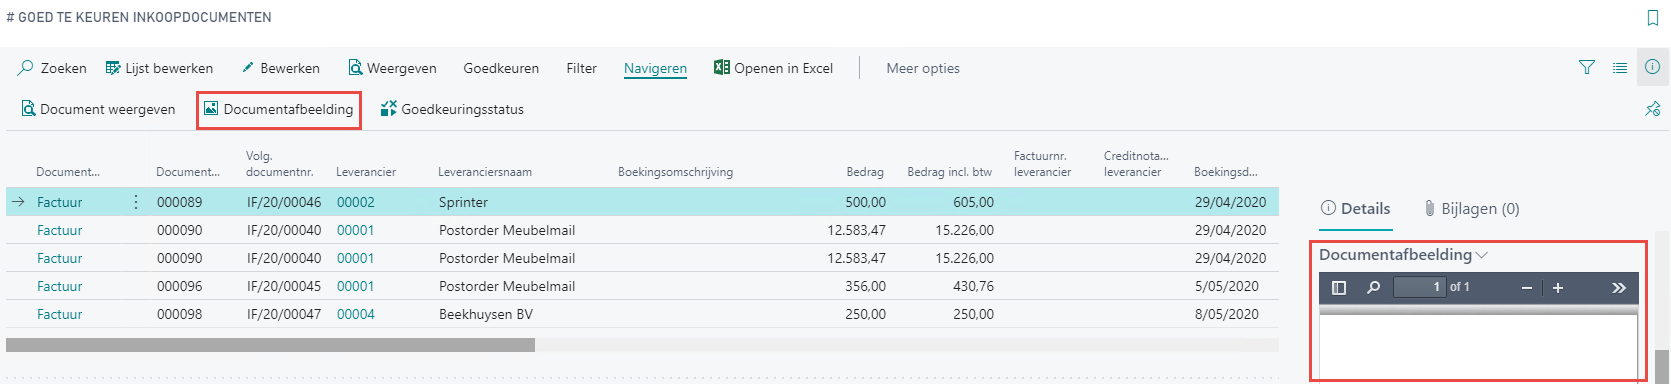Open Goedkeuringsstatus
The height and width of the screenshot is (384, 1671).
(452, 109)
